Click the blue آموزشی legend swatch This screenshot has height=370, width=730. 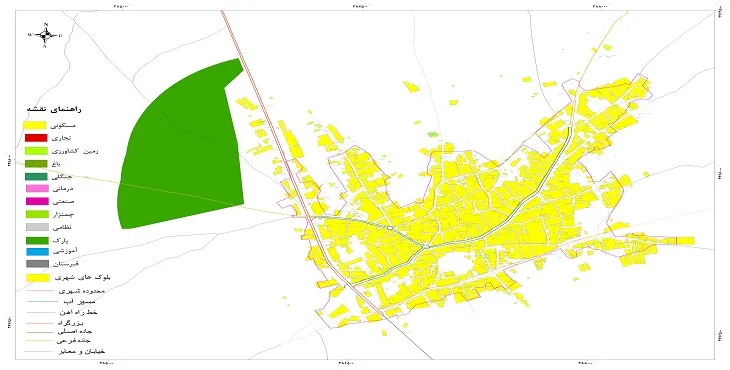(x=37, y=252)
